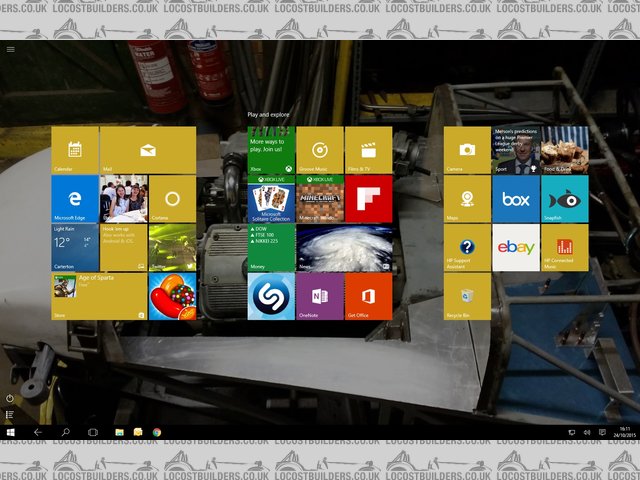Image resolution: width=640 pixels, height=480 pixels.
Task: Click the taskbar clock and date
Action: pyautogui.click(x=624, y=432)
